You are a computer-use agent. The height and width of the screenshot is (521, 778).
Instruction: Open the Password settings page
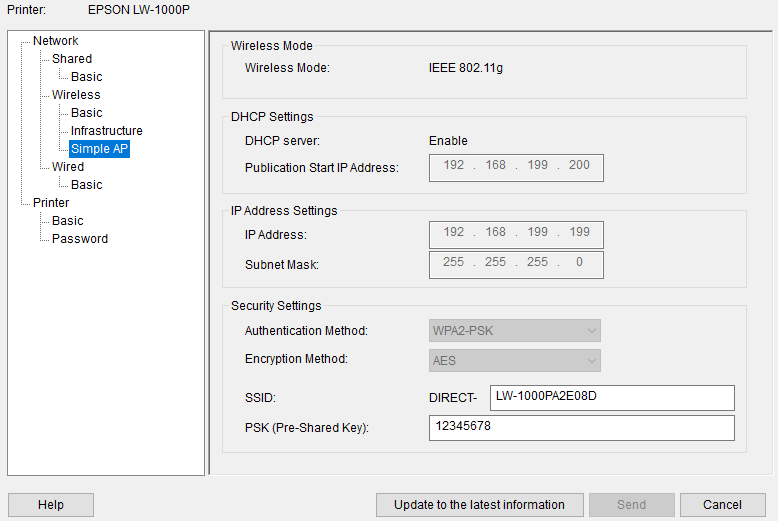click(80, 239)
